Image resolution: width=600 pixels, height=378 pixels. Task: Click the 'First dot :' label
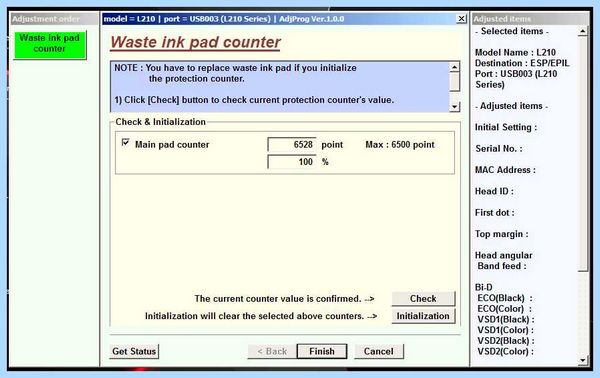click(x=494, y=213)
